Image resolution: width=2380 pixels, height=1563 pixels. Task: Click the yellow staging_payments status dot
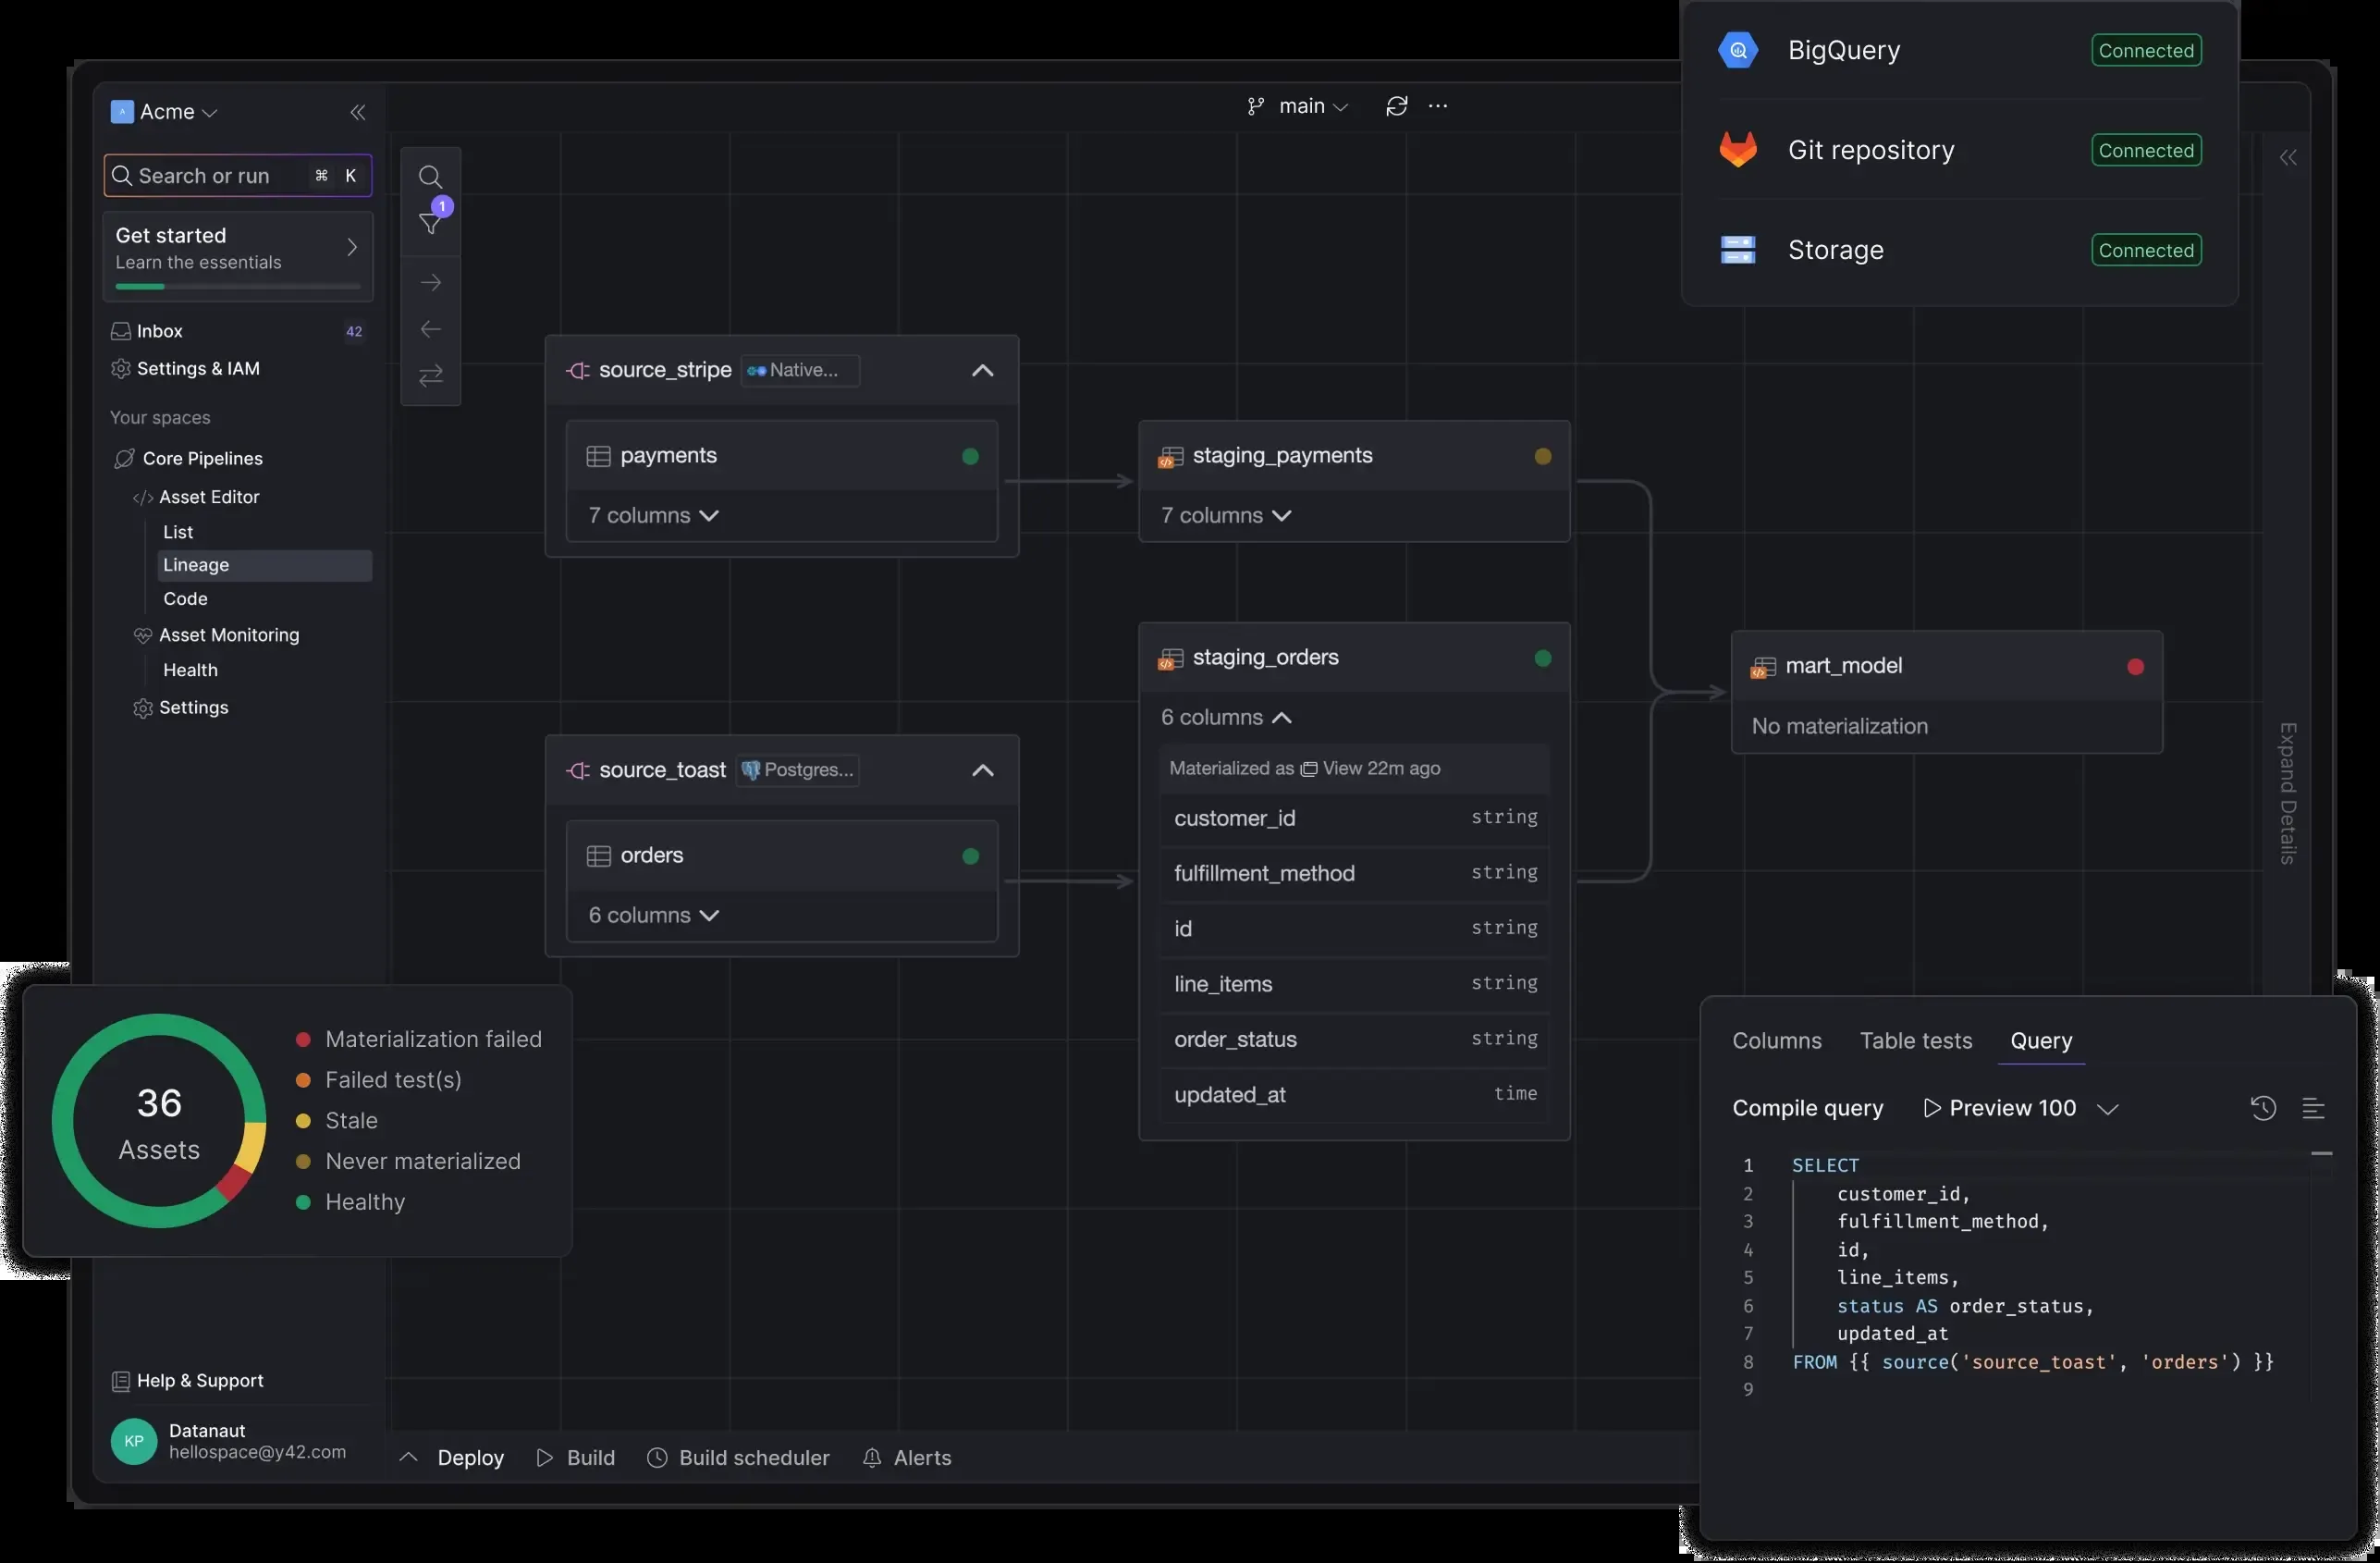click(1543, 457)
